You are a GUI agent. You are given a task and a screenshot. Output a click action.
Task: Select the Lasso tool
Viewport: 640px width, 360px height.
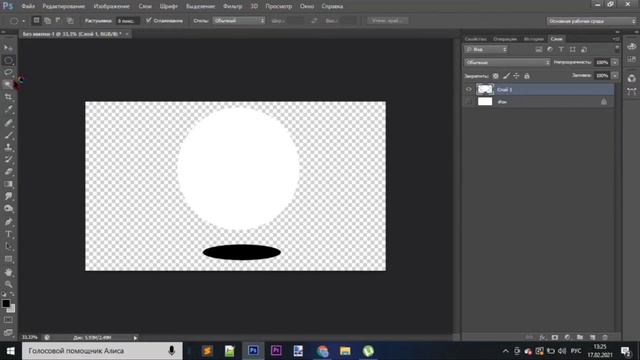click(x=8, y=72)
